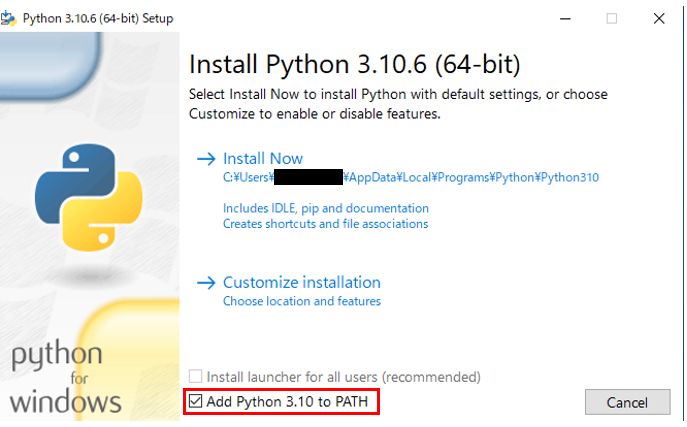Screen dimensions: 687x427
Task: Start installation with the Install Now link
Action: (262, 159)
